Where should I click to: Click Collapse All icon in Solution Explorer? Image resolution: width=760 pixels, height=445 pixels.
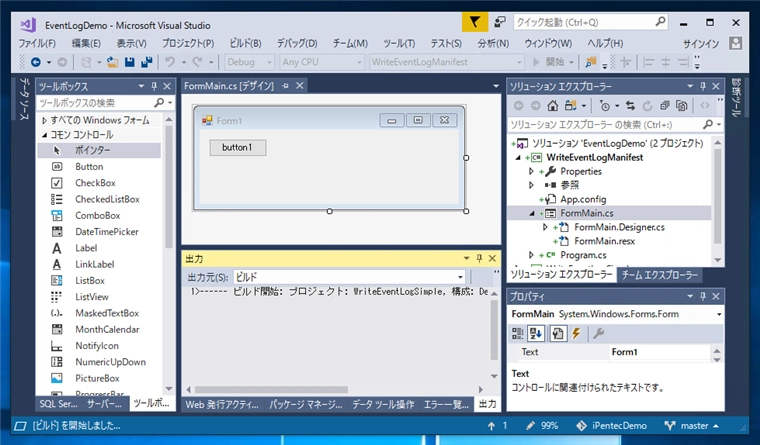click(x=665, y=106)
